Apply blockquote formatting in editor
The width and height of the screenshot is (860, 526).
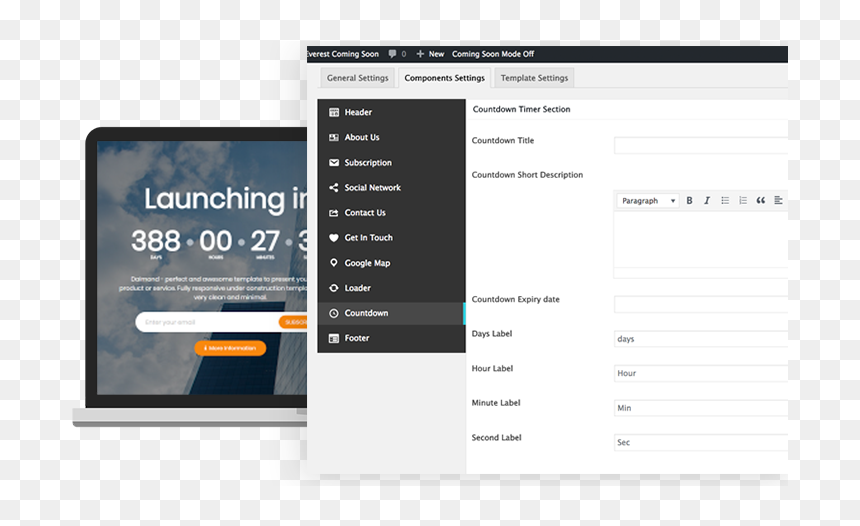click(761, 201)
